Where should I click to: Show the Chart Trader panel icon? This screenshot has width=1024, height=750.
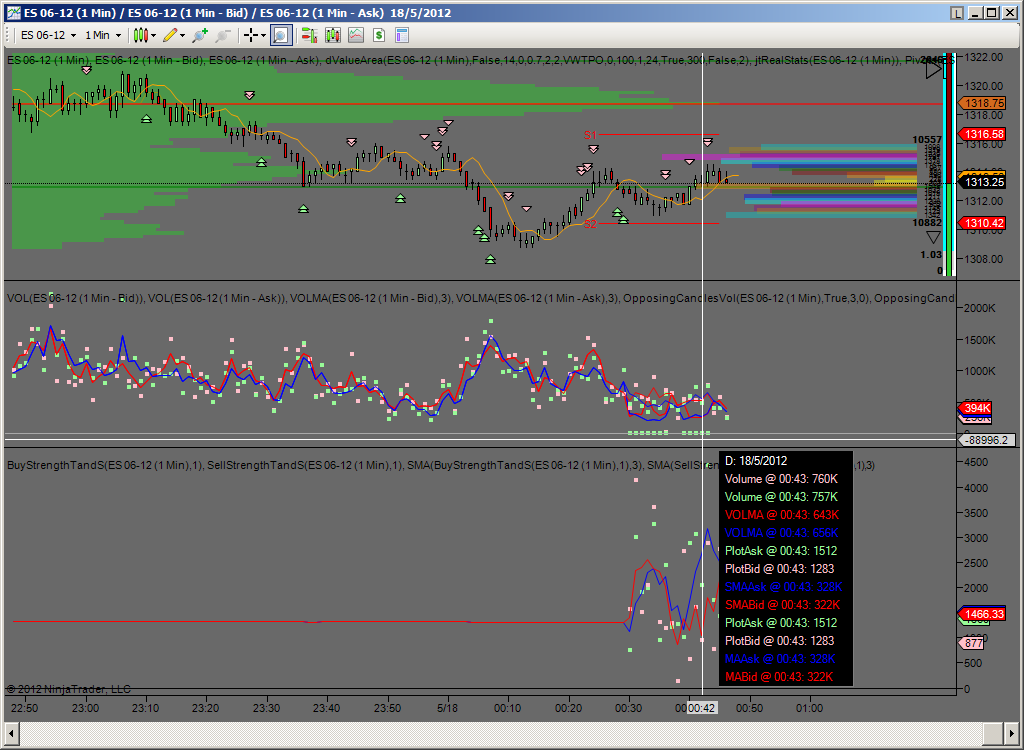click(x=309, y=35)
